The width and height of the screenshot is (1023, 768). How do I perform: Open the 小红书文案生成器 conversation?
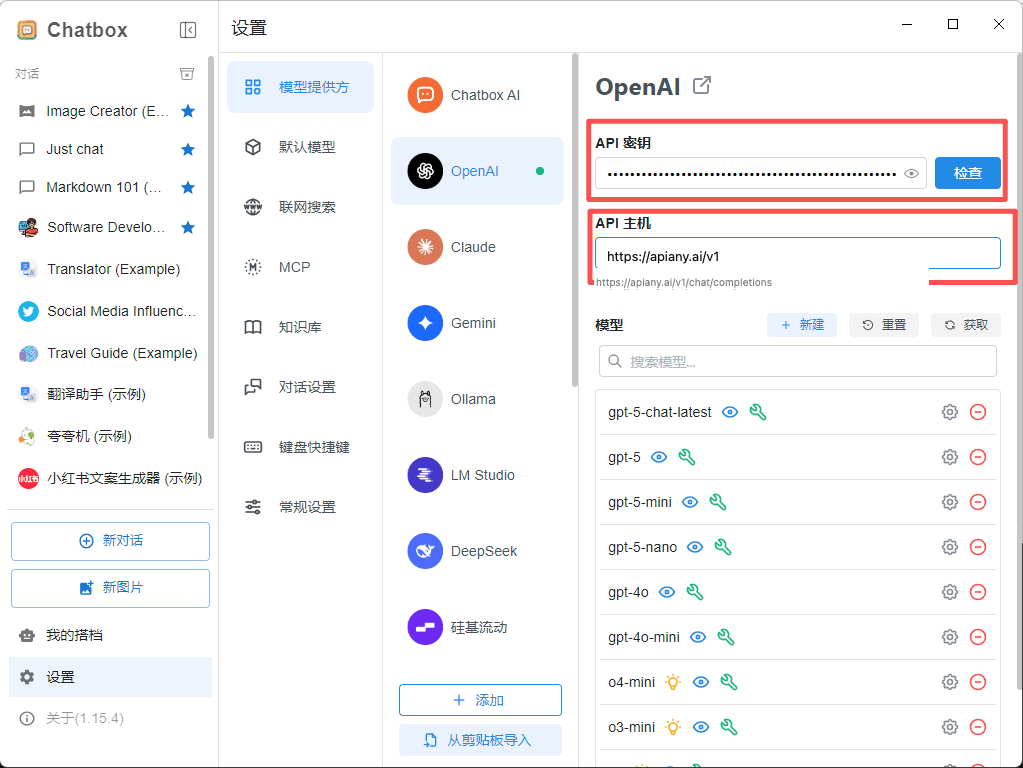(x=108, y=478)
